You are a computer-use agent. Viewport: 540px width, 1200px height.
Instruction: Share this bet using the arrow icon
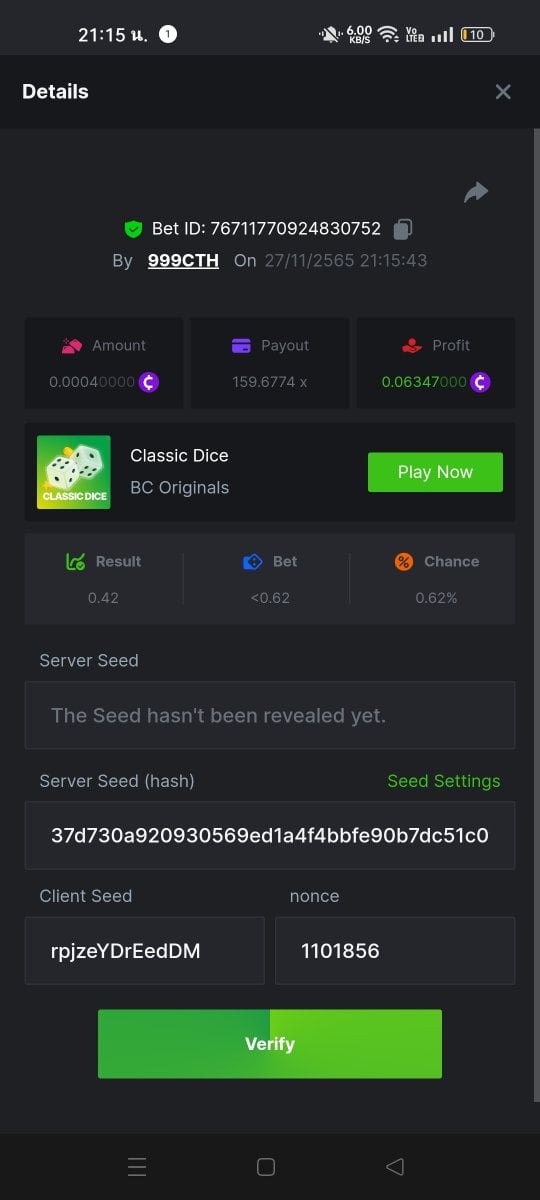pos(476,192)
